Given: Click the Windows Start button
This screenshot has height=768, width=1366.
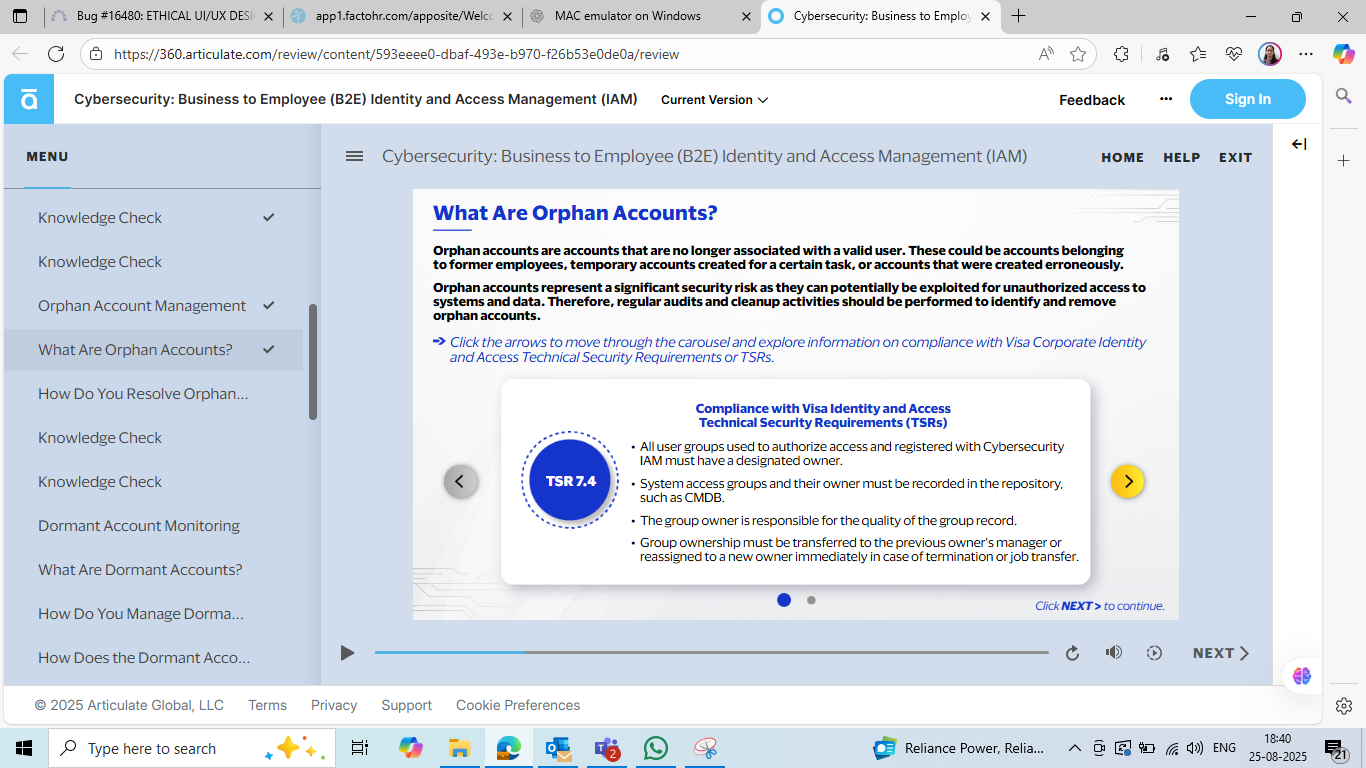Looking at the screenshot, I should (x=24, y=748).
